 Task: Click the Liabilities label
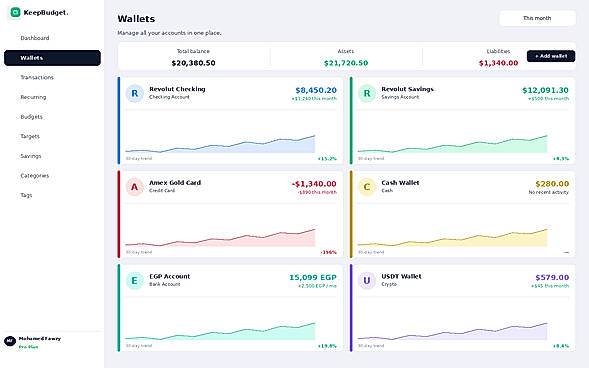(x=498, y=51)
